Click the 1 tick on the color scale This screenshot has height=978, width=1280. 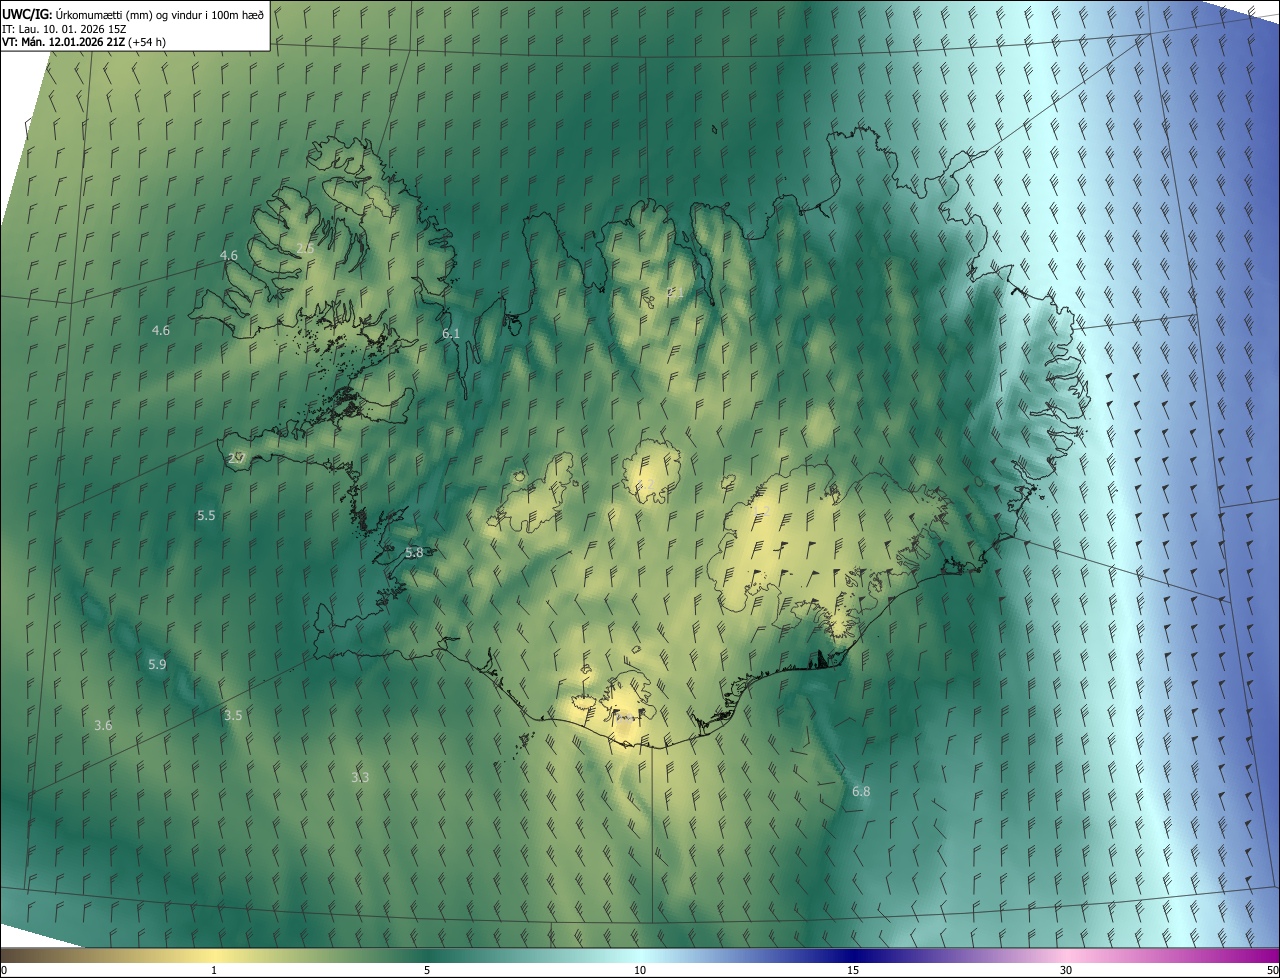tap(214, 970)
